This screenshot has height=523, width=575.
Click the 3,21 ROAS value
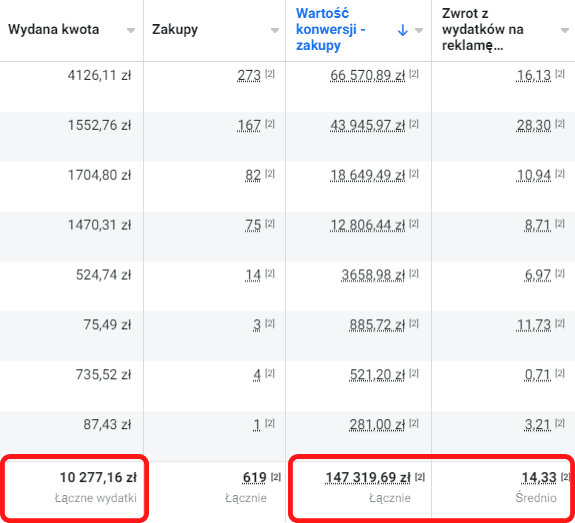pos(538,425)
